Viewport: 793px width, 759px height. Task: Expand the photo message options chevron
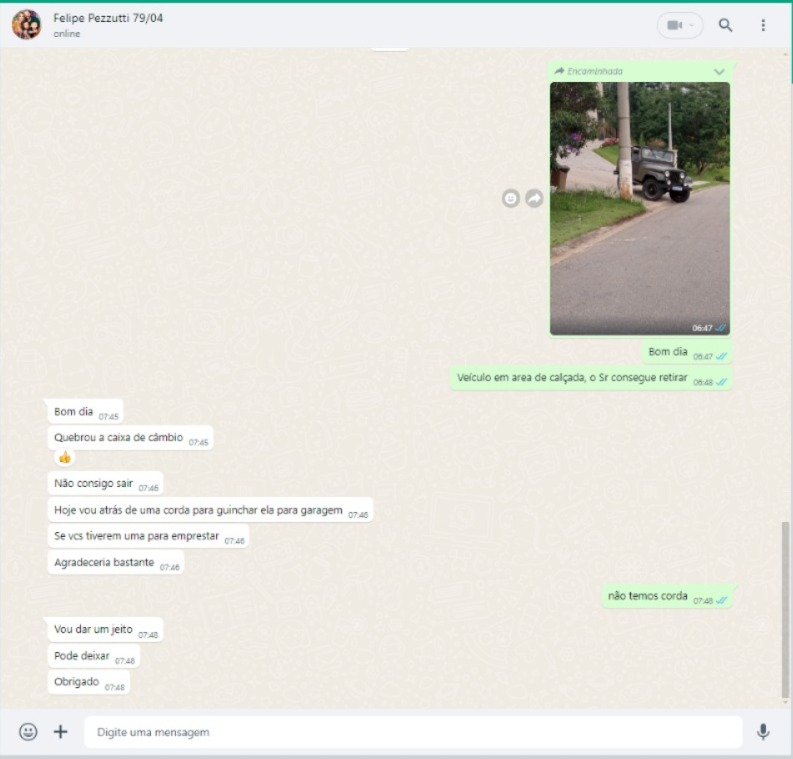718,72
